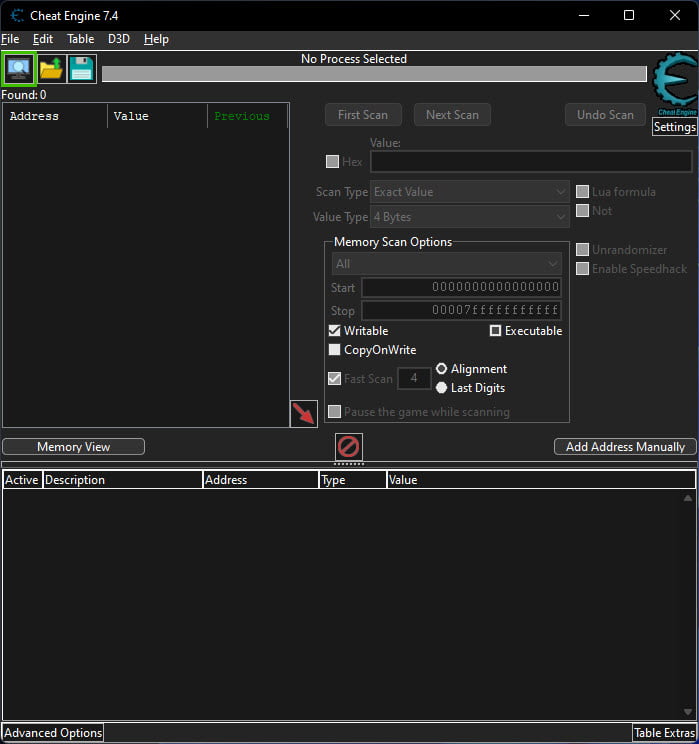Open the process list computer icon
This screenshot has height=744, width=699.
click(19, 69)
